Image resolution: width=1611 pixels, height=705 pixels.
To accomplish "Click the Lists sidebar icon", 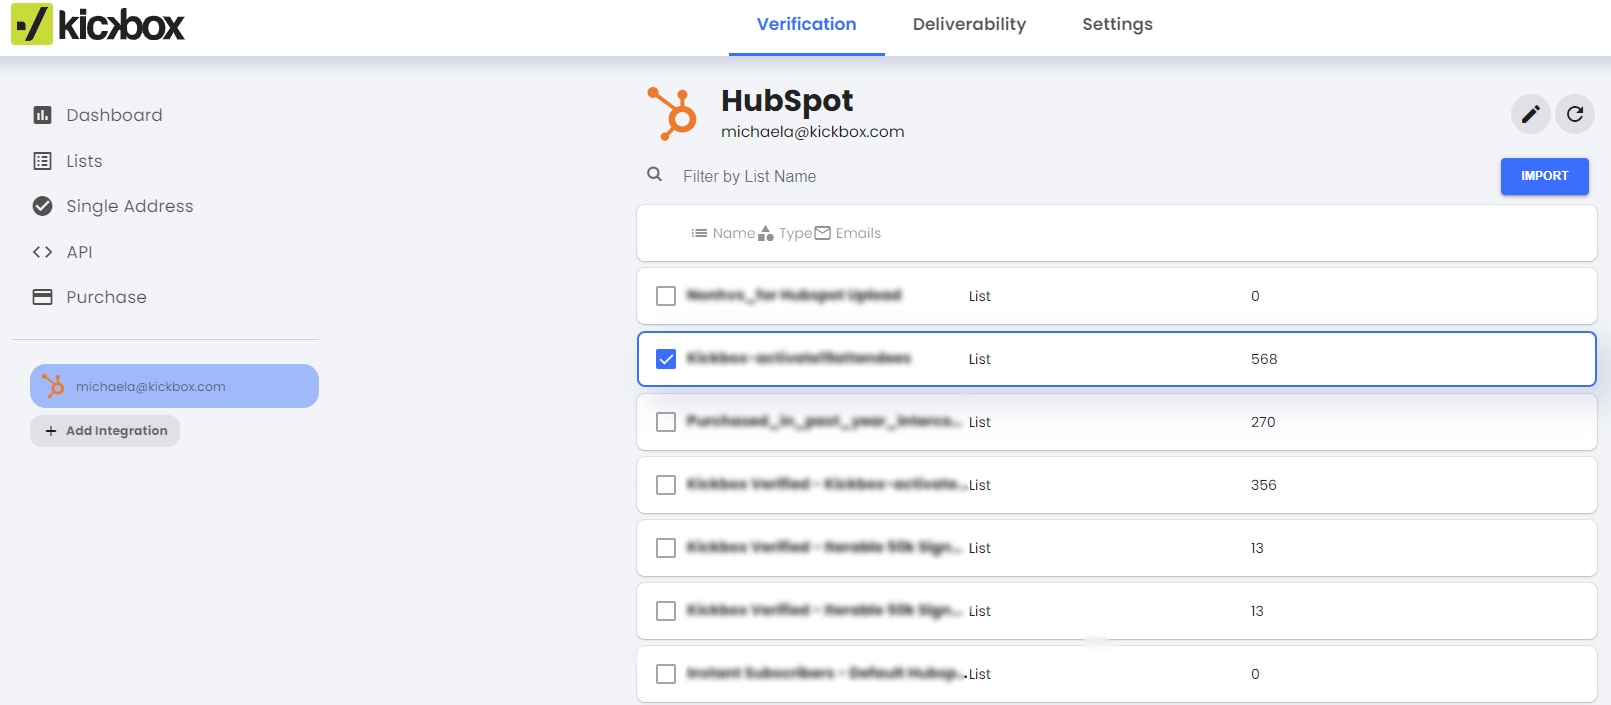I will coord(42,161).
